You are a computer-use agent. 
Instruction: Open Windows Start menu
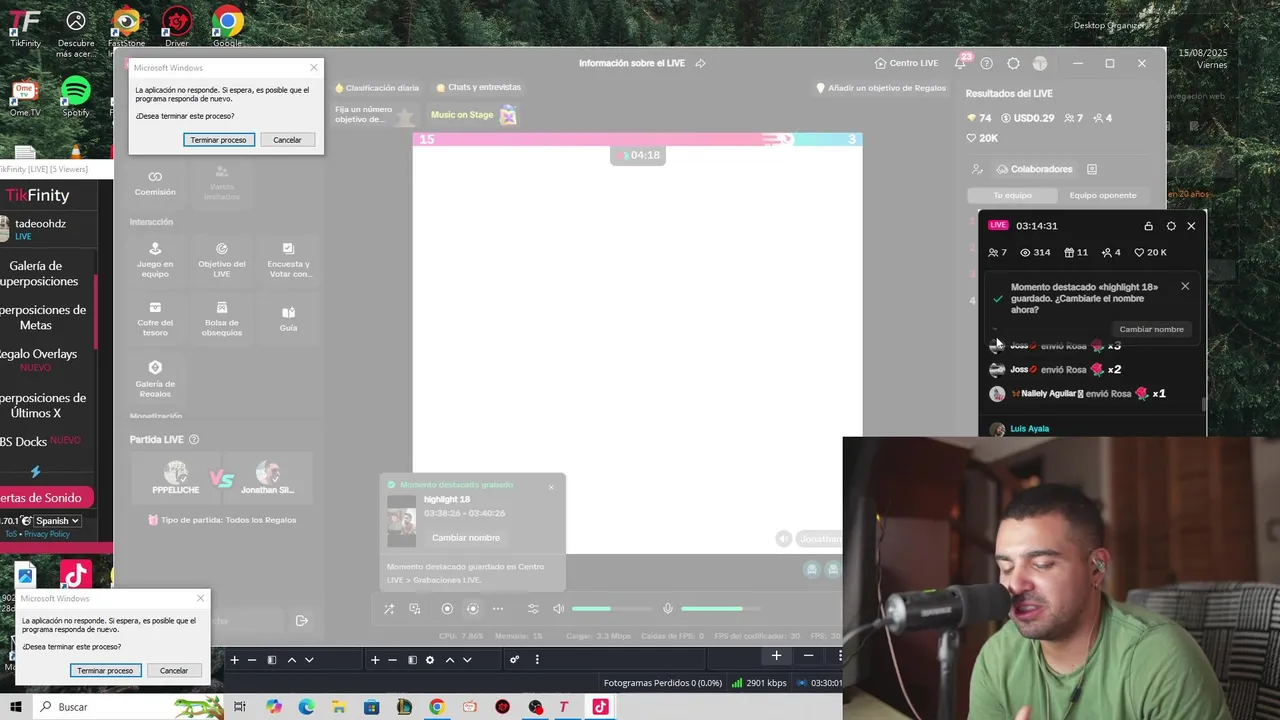(15, 707)
